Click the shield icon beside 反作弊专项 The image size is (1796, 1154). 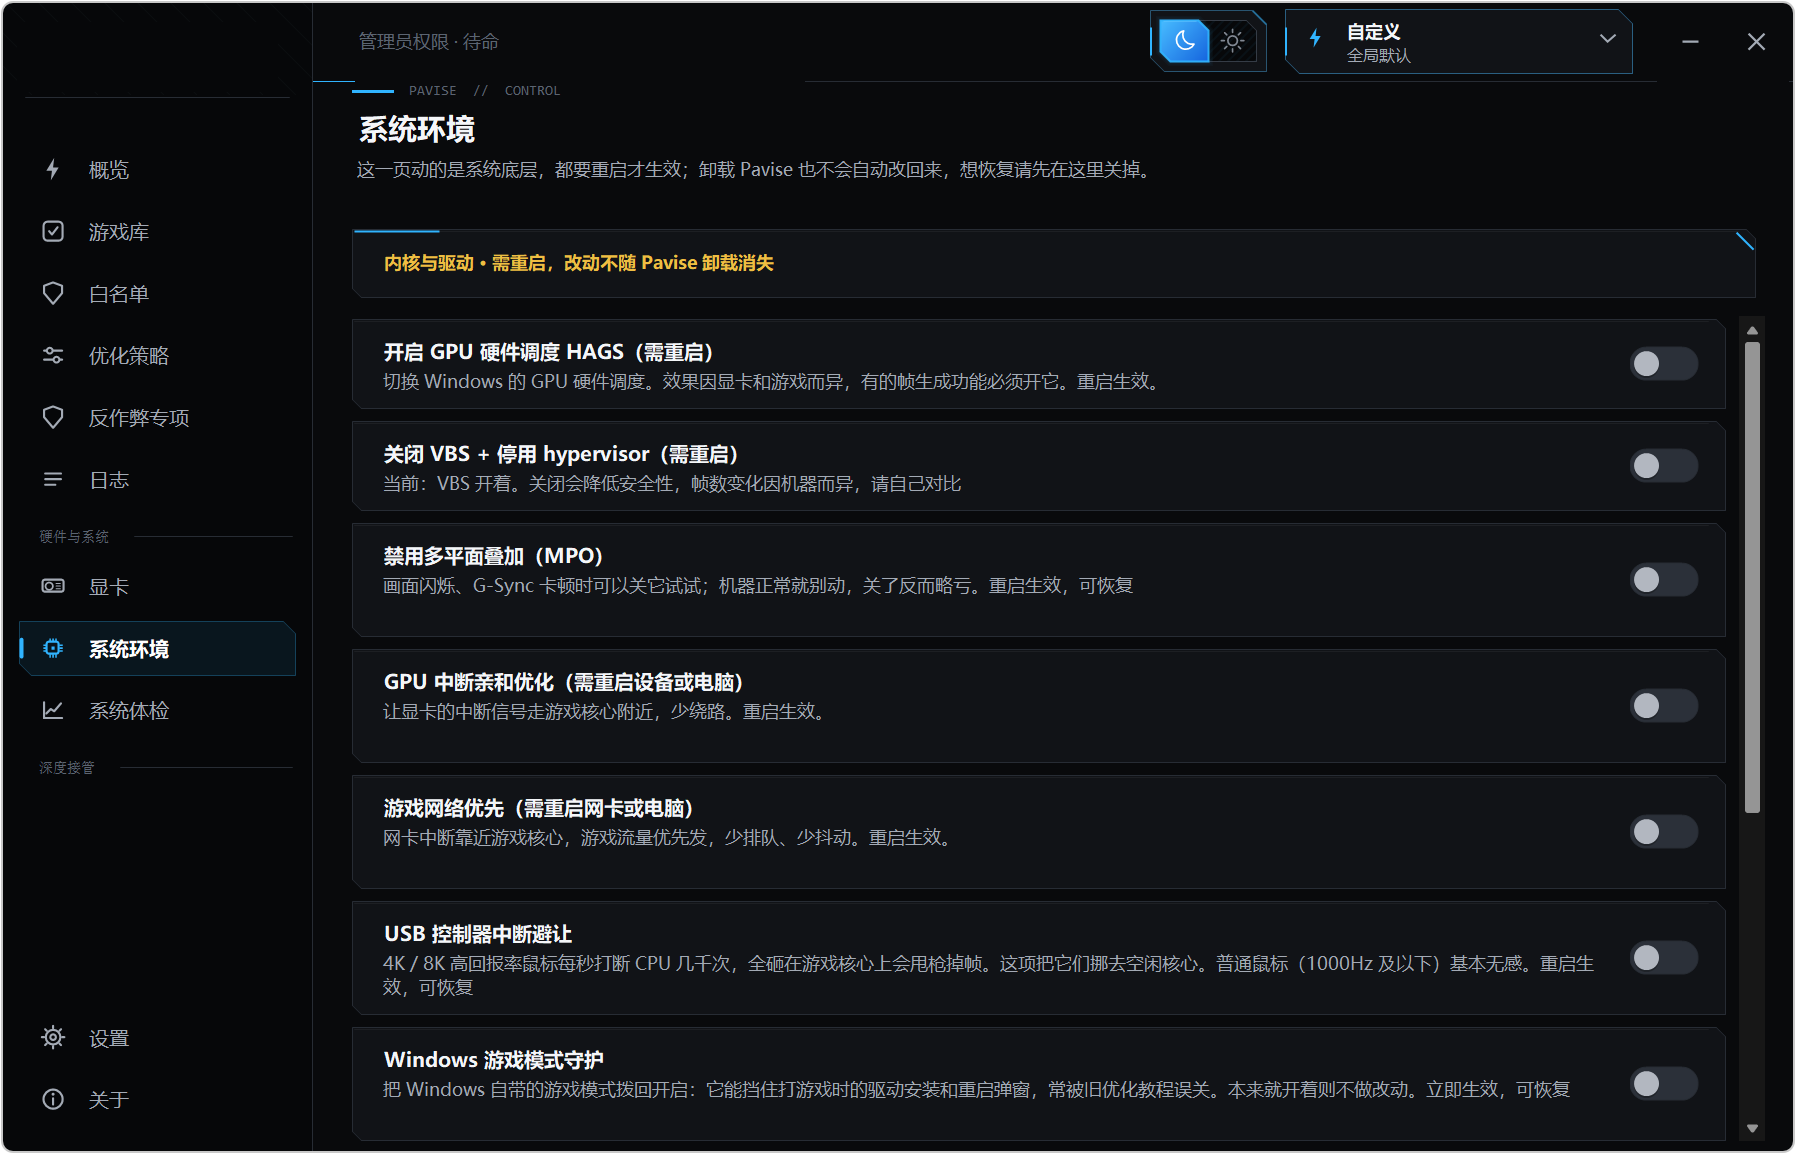(53, 418)
